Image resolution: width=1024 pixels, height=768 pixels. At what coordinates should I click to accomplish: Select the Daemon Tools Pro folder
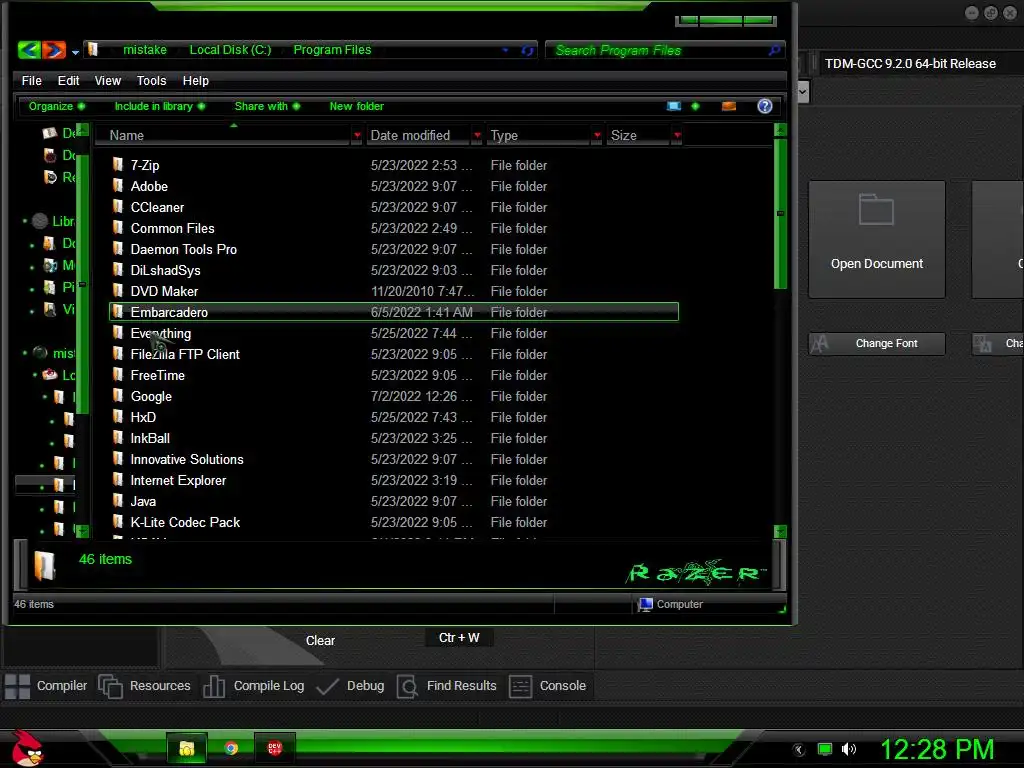184,249
